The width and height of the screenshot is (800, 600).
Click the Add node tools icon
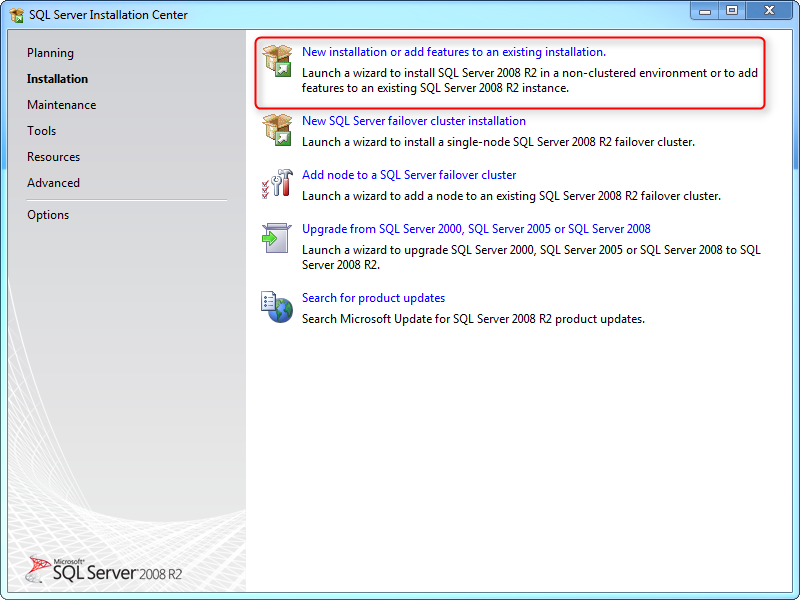tap(277, 184)
